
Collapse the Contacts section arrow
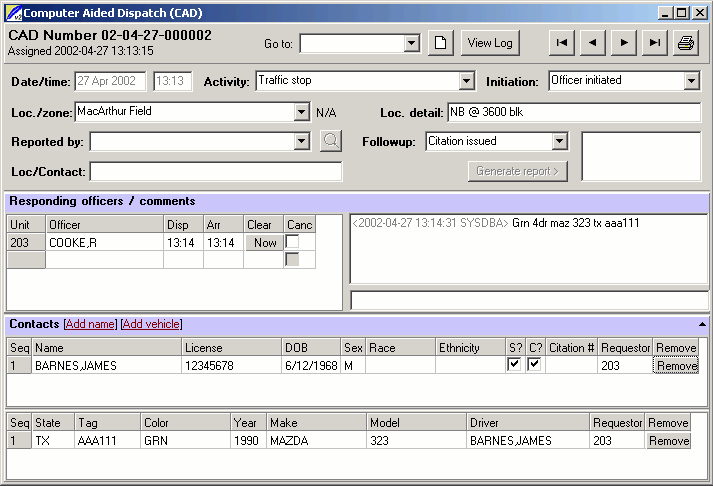coord(702,324)
